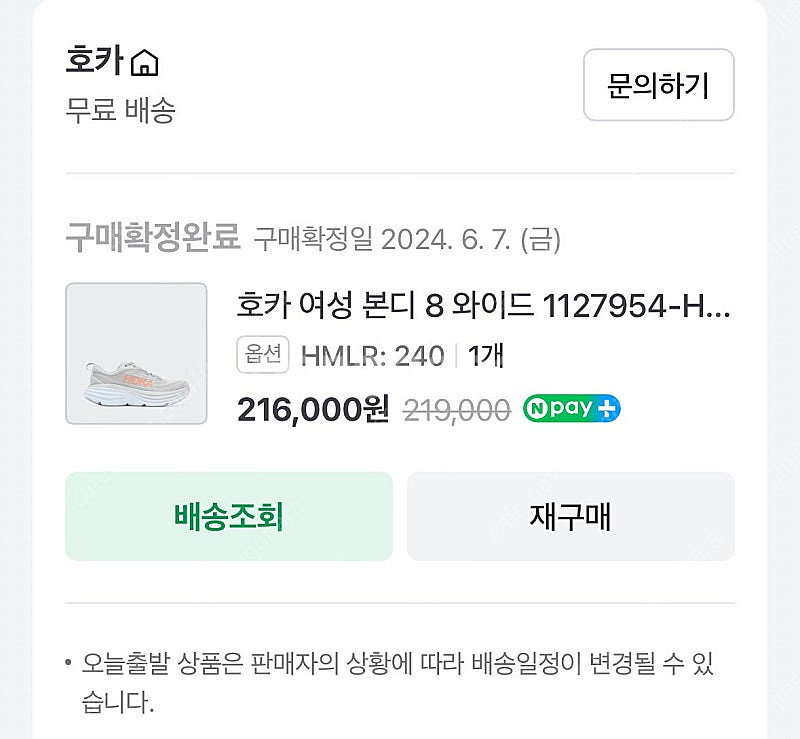Click the 구매확정완료 status text

point(153,238)
